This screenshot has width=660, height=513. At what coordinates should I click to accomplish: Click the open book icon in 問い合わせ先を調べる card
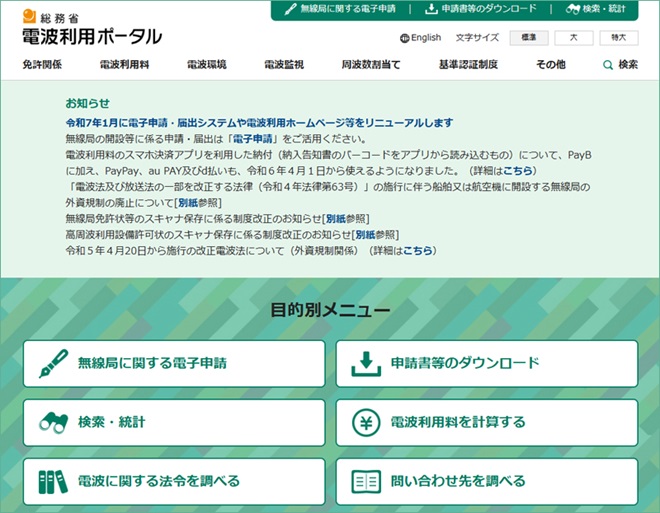click(x=366, y=482)
